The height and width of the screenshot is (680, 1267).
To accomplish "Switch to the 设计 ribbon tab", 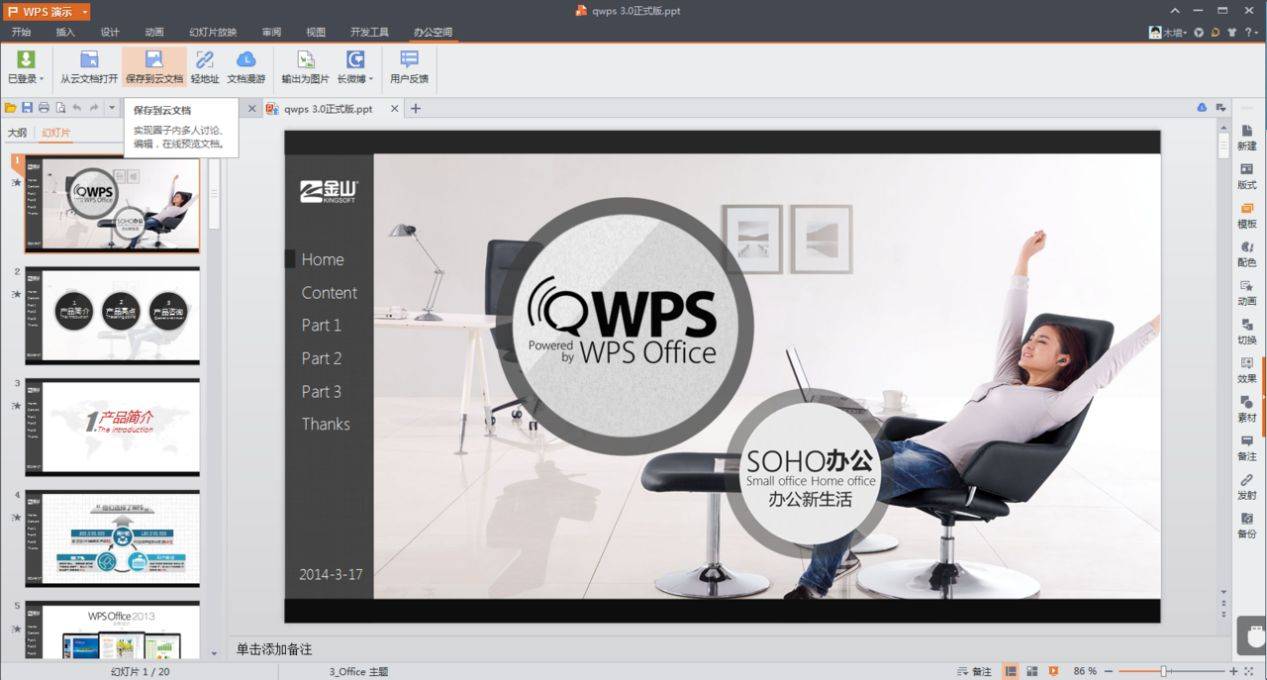I will point(110,32).
